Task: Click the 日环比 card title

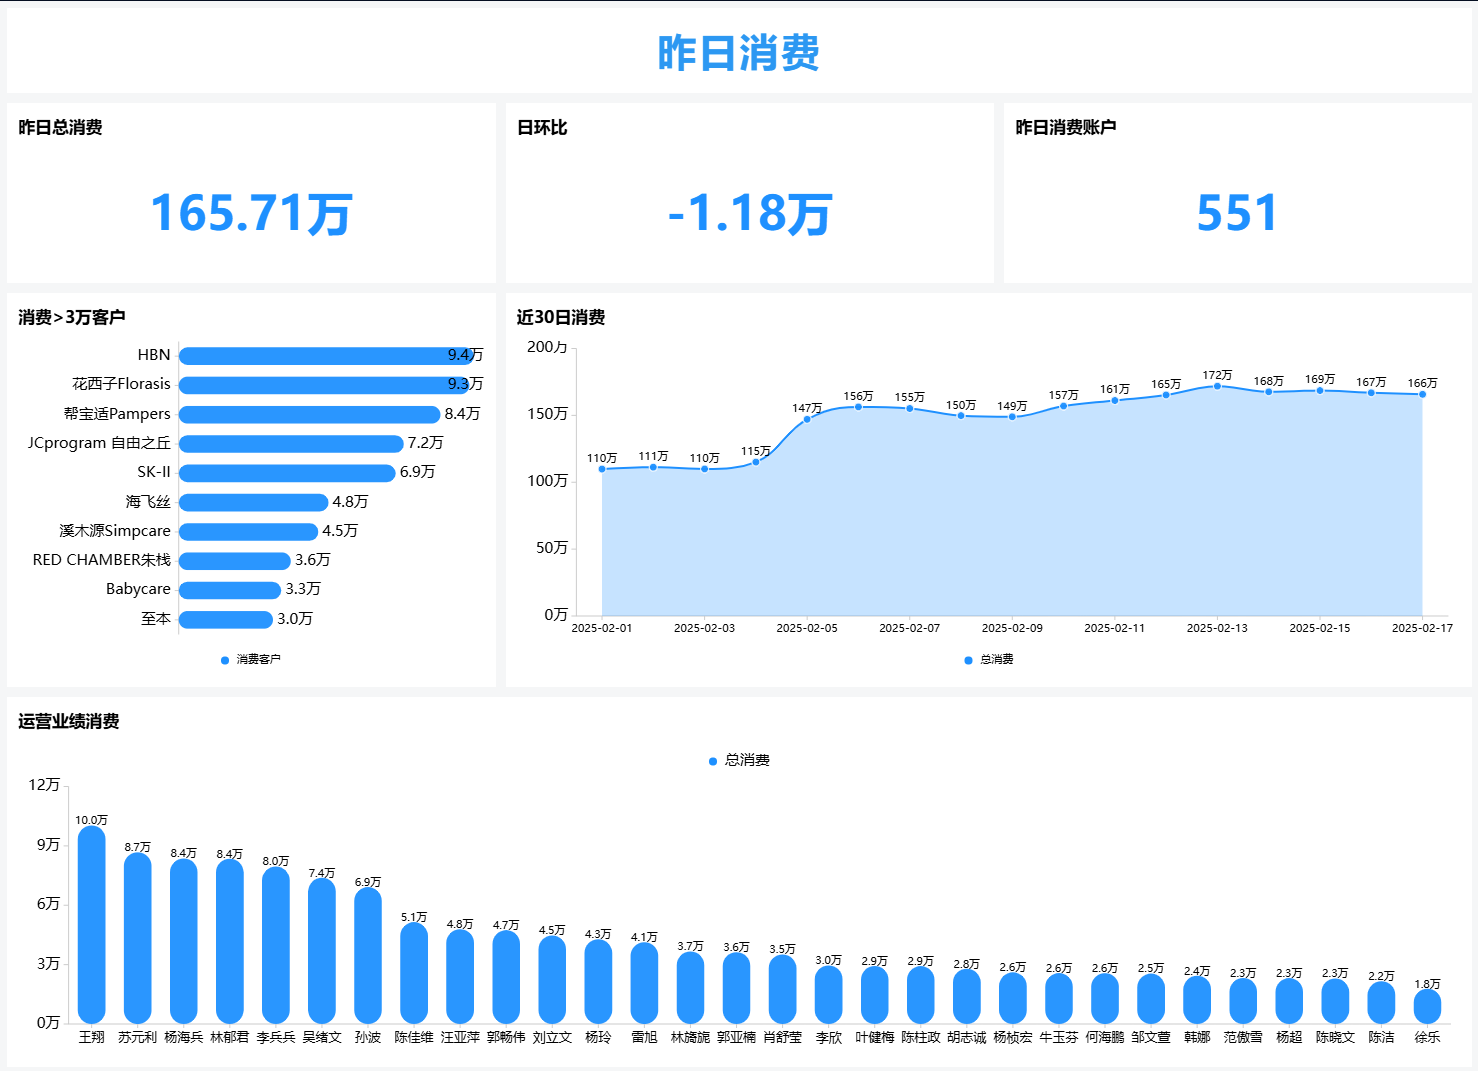Action: click(x=542, y=127)
